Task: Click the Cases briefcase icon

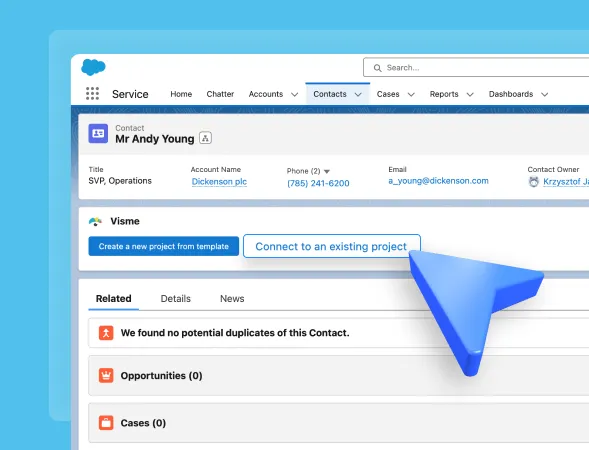Action: coord(106,423)
